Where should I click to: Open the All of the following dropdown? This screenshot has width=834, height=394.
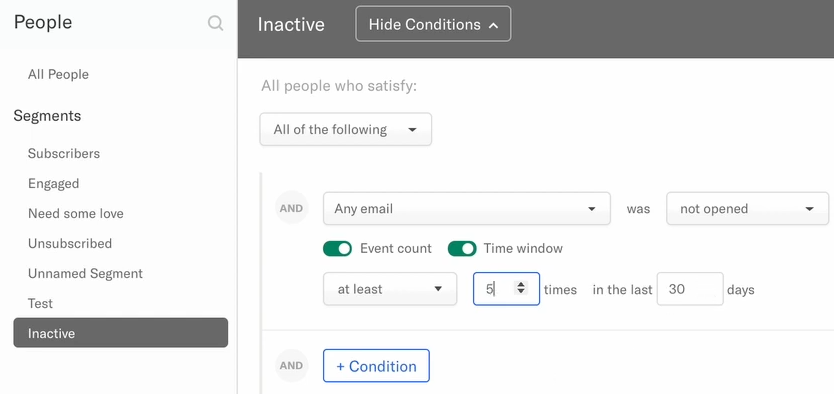click(346, 129)
